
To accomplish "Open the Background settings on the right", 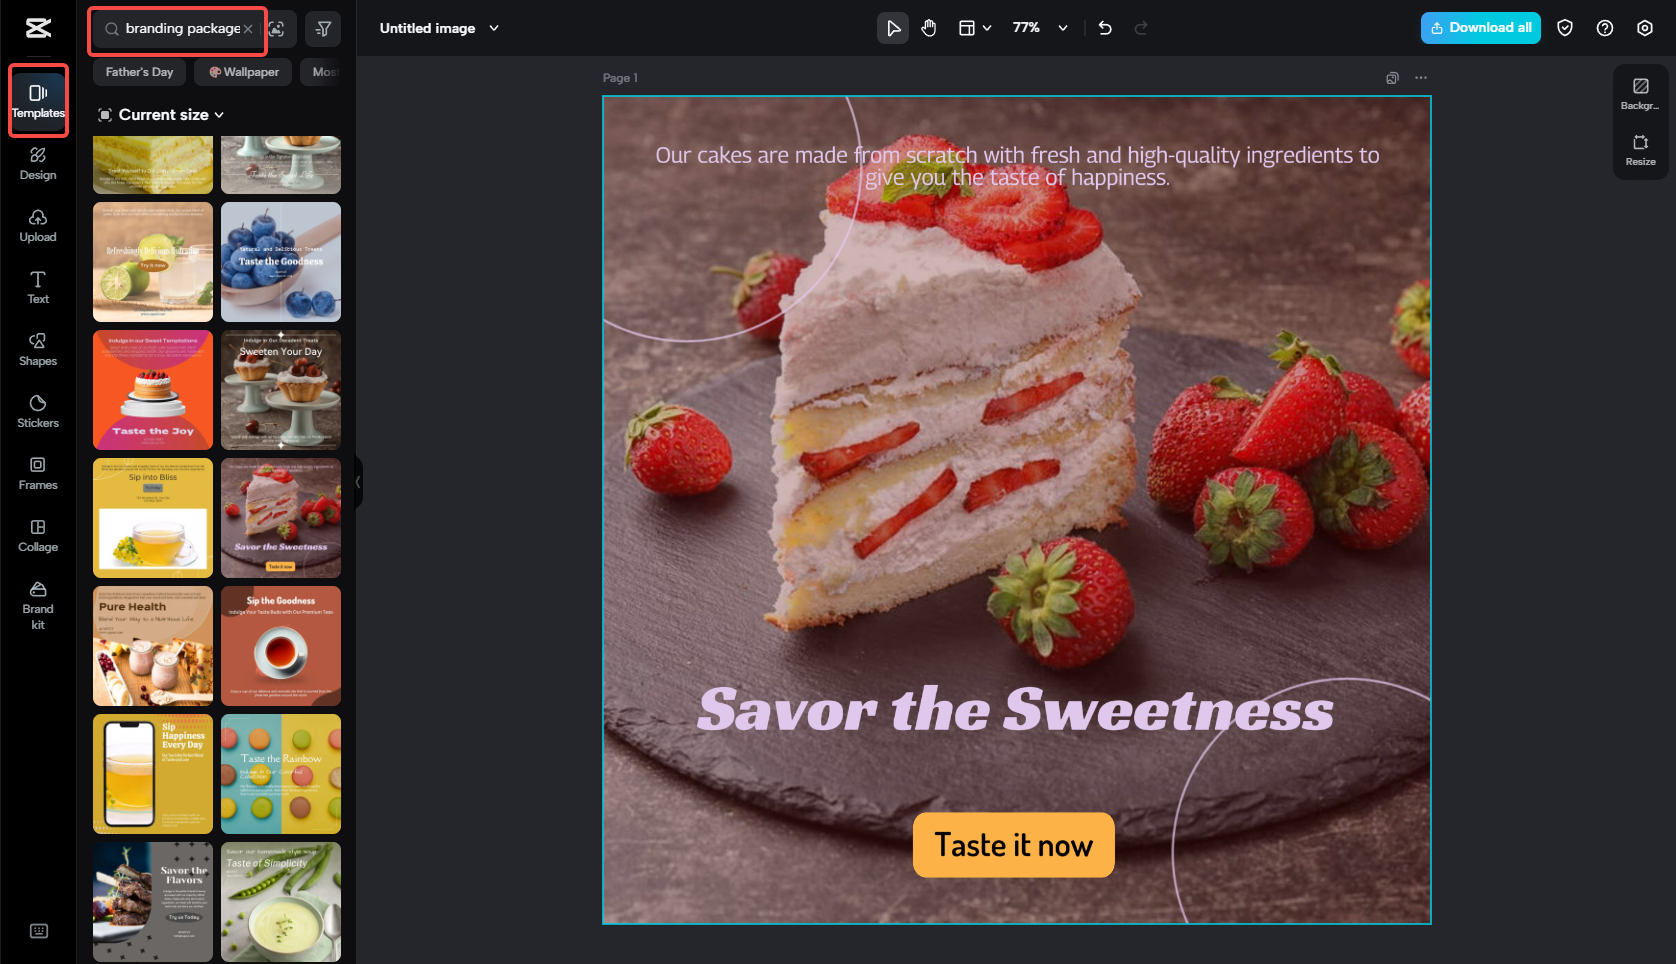I will (1640, 94).
